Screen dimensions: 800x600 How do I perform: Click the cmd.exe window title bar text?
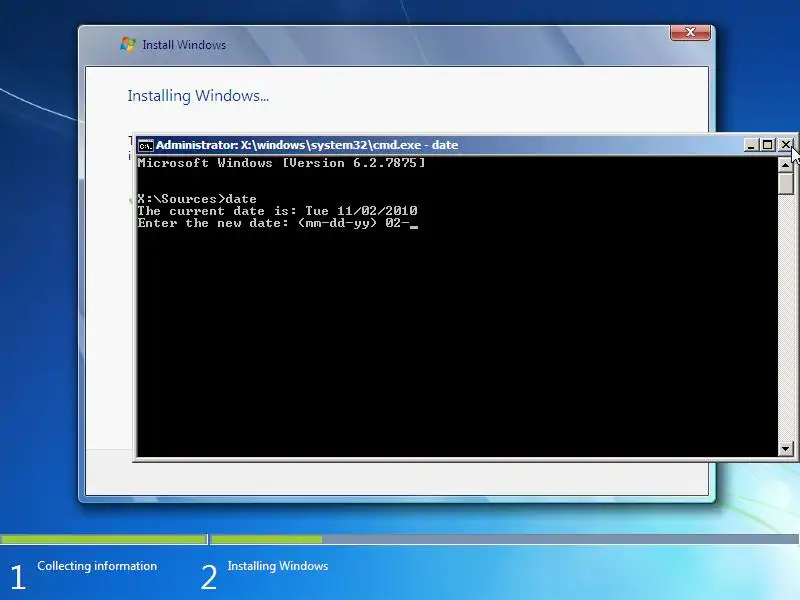pos(307,145)
